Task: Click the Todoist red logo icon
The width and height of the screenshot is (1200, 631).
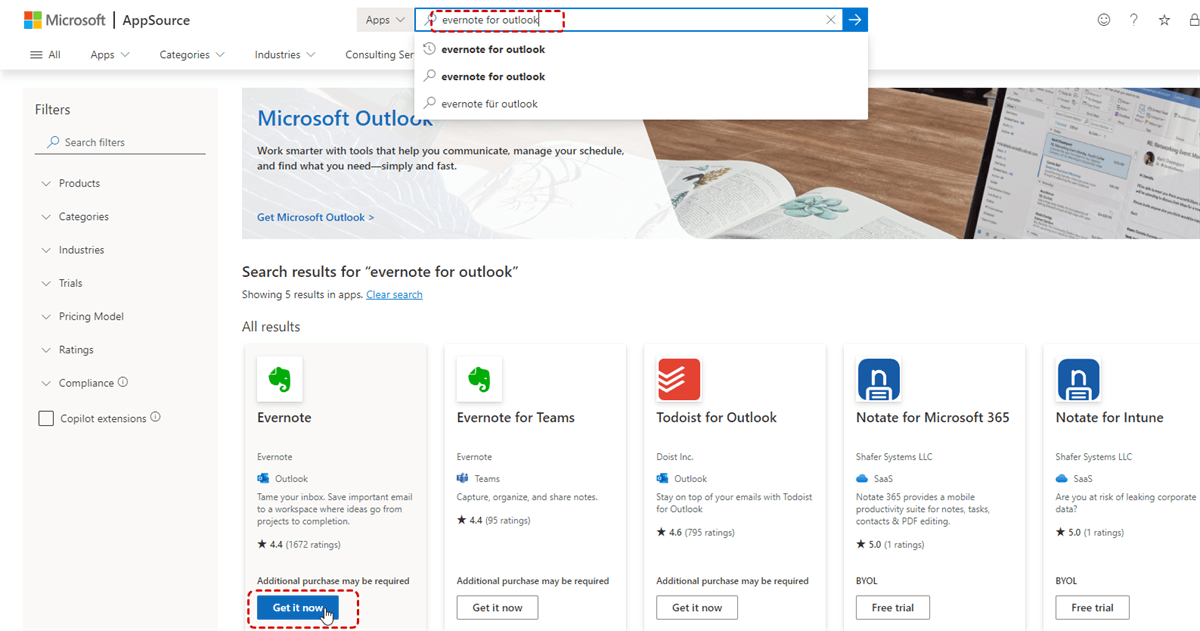Action: pyautogui.click(x=679, y=379)
